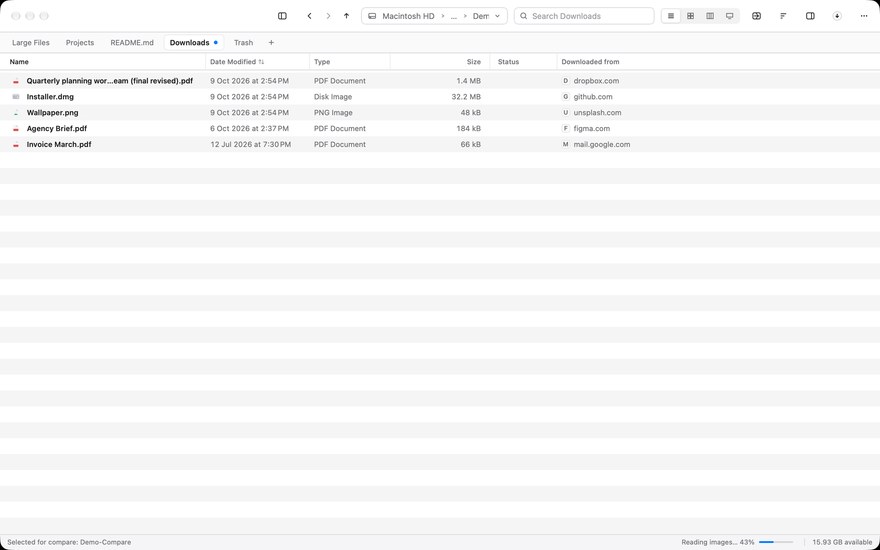Sort by the Status column header
Viewport: 880px width, 550px height.
523,62
